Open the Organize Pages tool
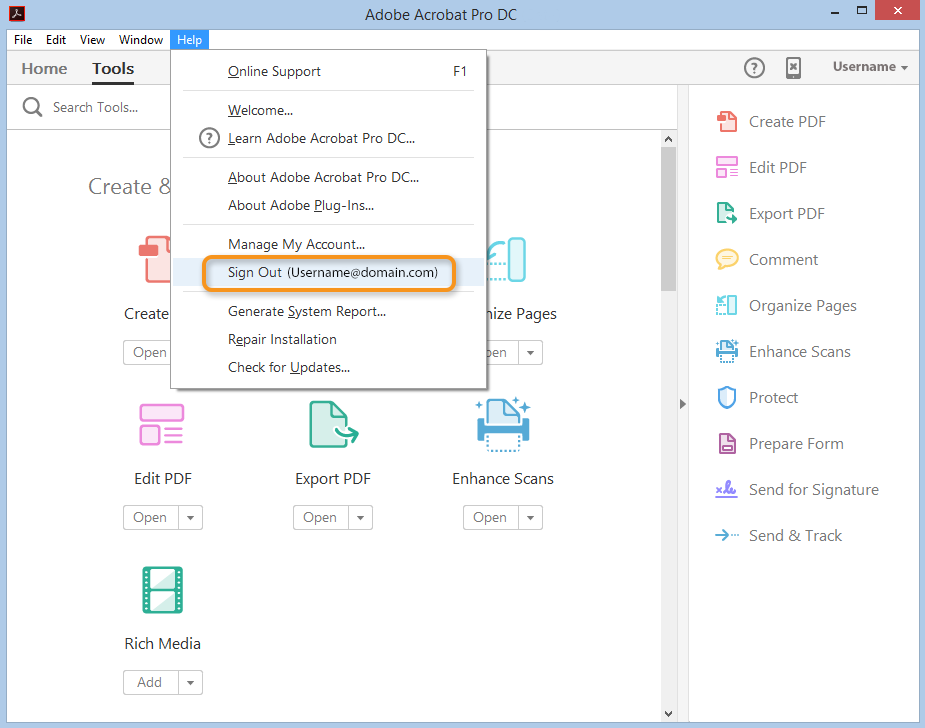925x728 pixels. (728, 305)
